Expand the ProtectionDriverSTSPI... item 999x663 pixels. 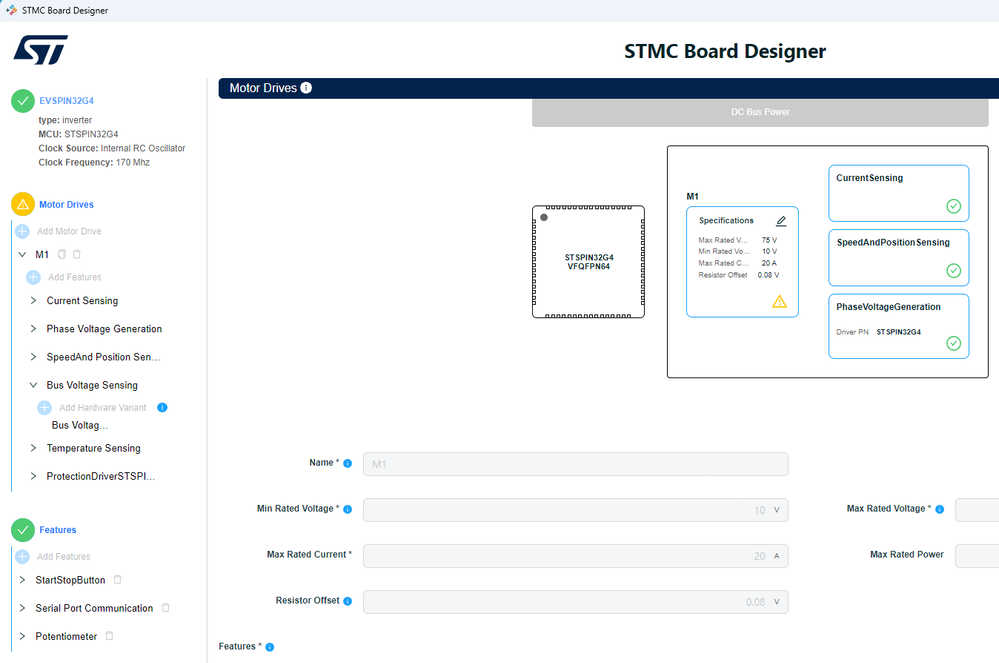(x=33, y=476)
